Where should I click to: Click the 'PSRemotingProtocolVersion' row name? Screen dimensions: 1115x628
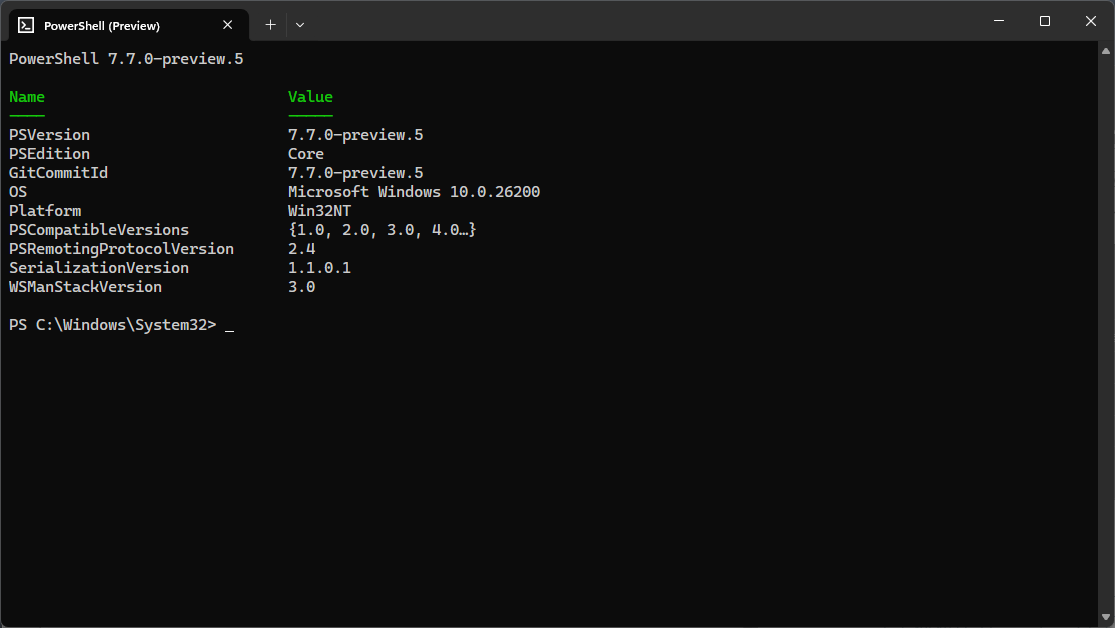pyautogui.click(x=121, y=249)
